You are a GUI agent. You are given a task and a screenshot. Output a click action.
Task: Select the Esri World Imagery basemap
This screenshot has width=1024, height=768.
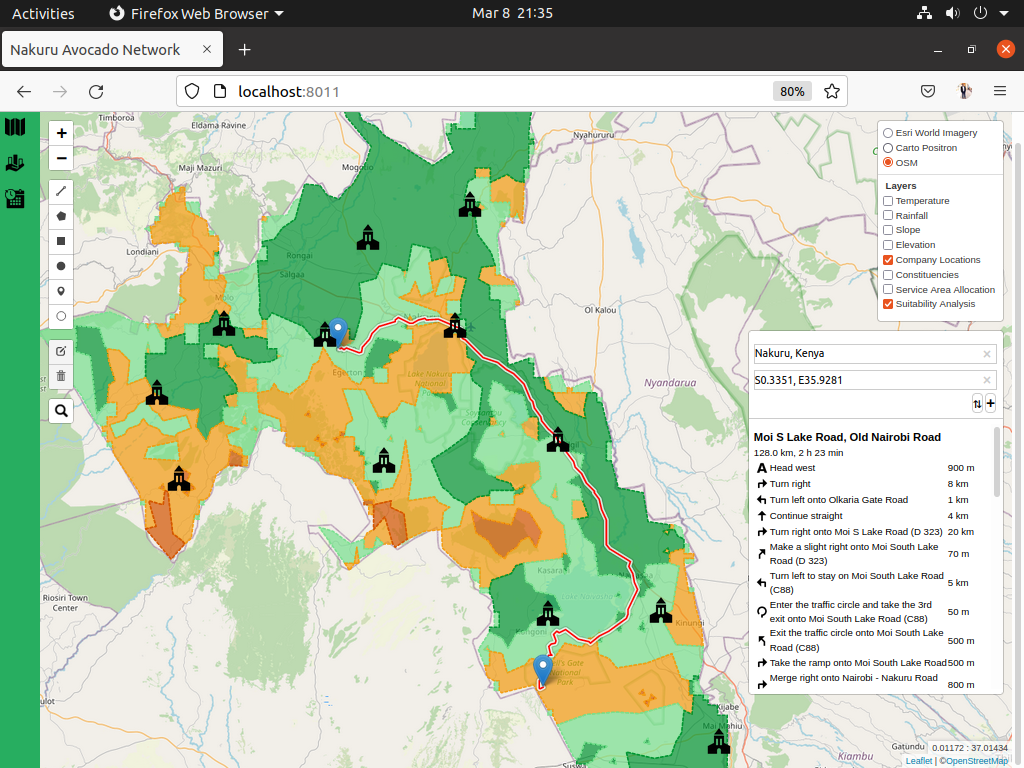(x=886, y=132)
